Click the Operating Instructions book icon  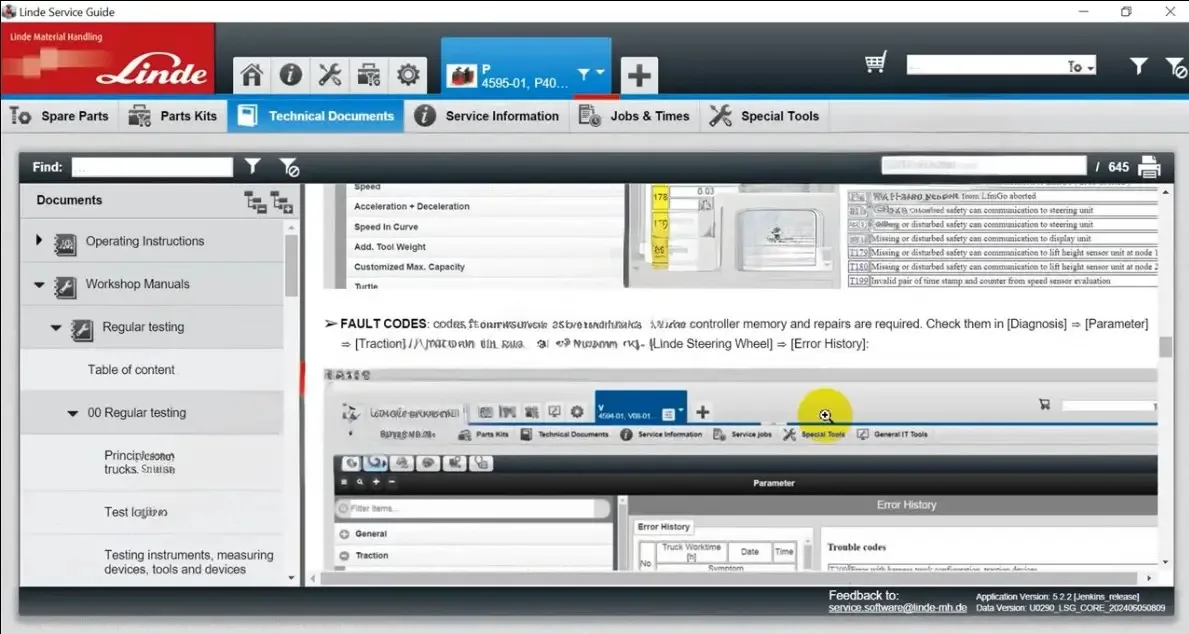click(65, 243)
